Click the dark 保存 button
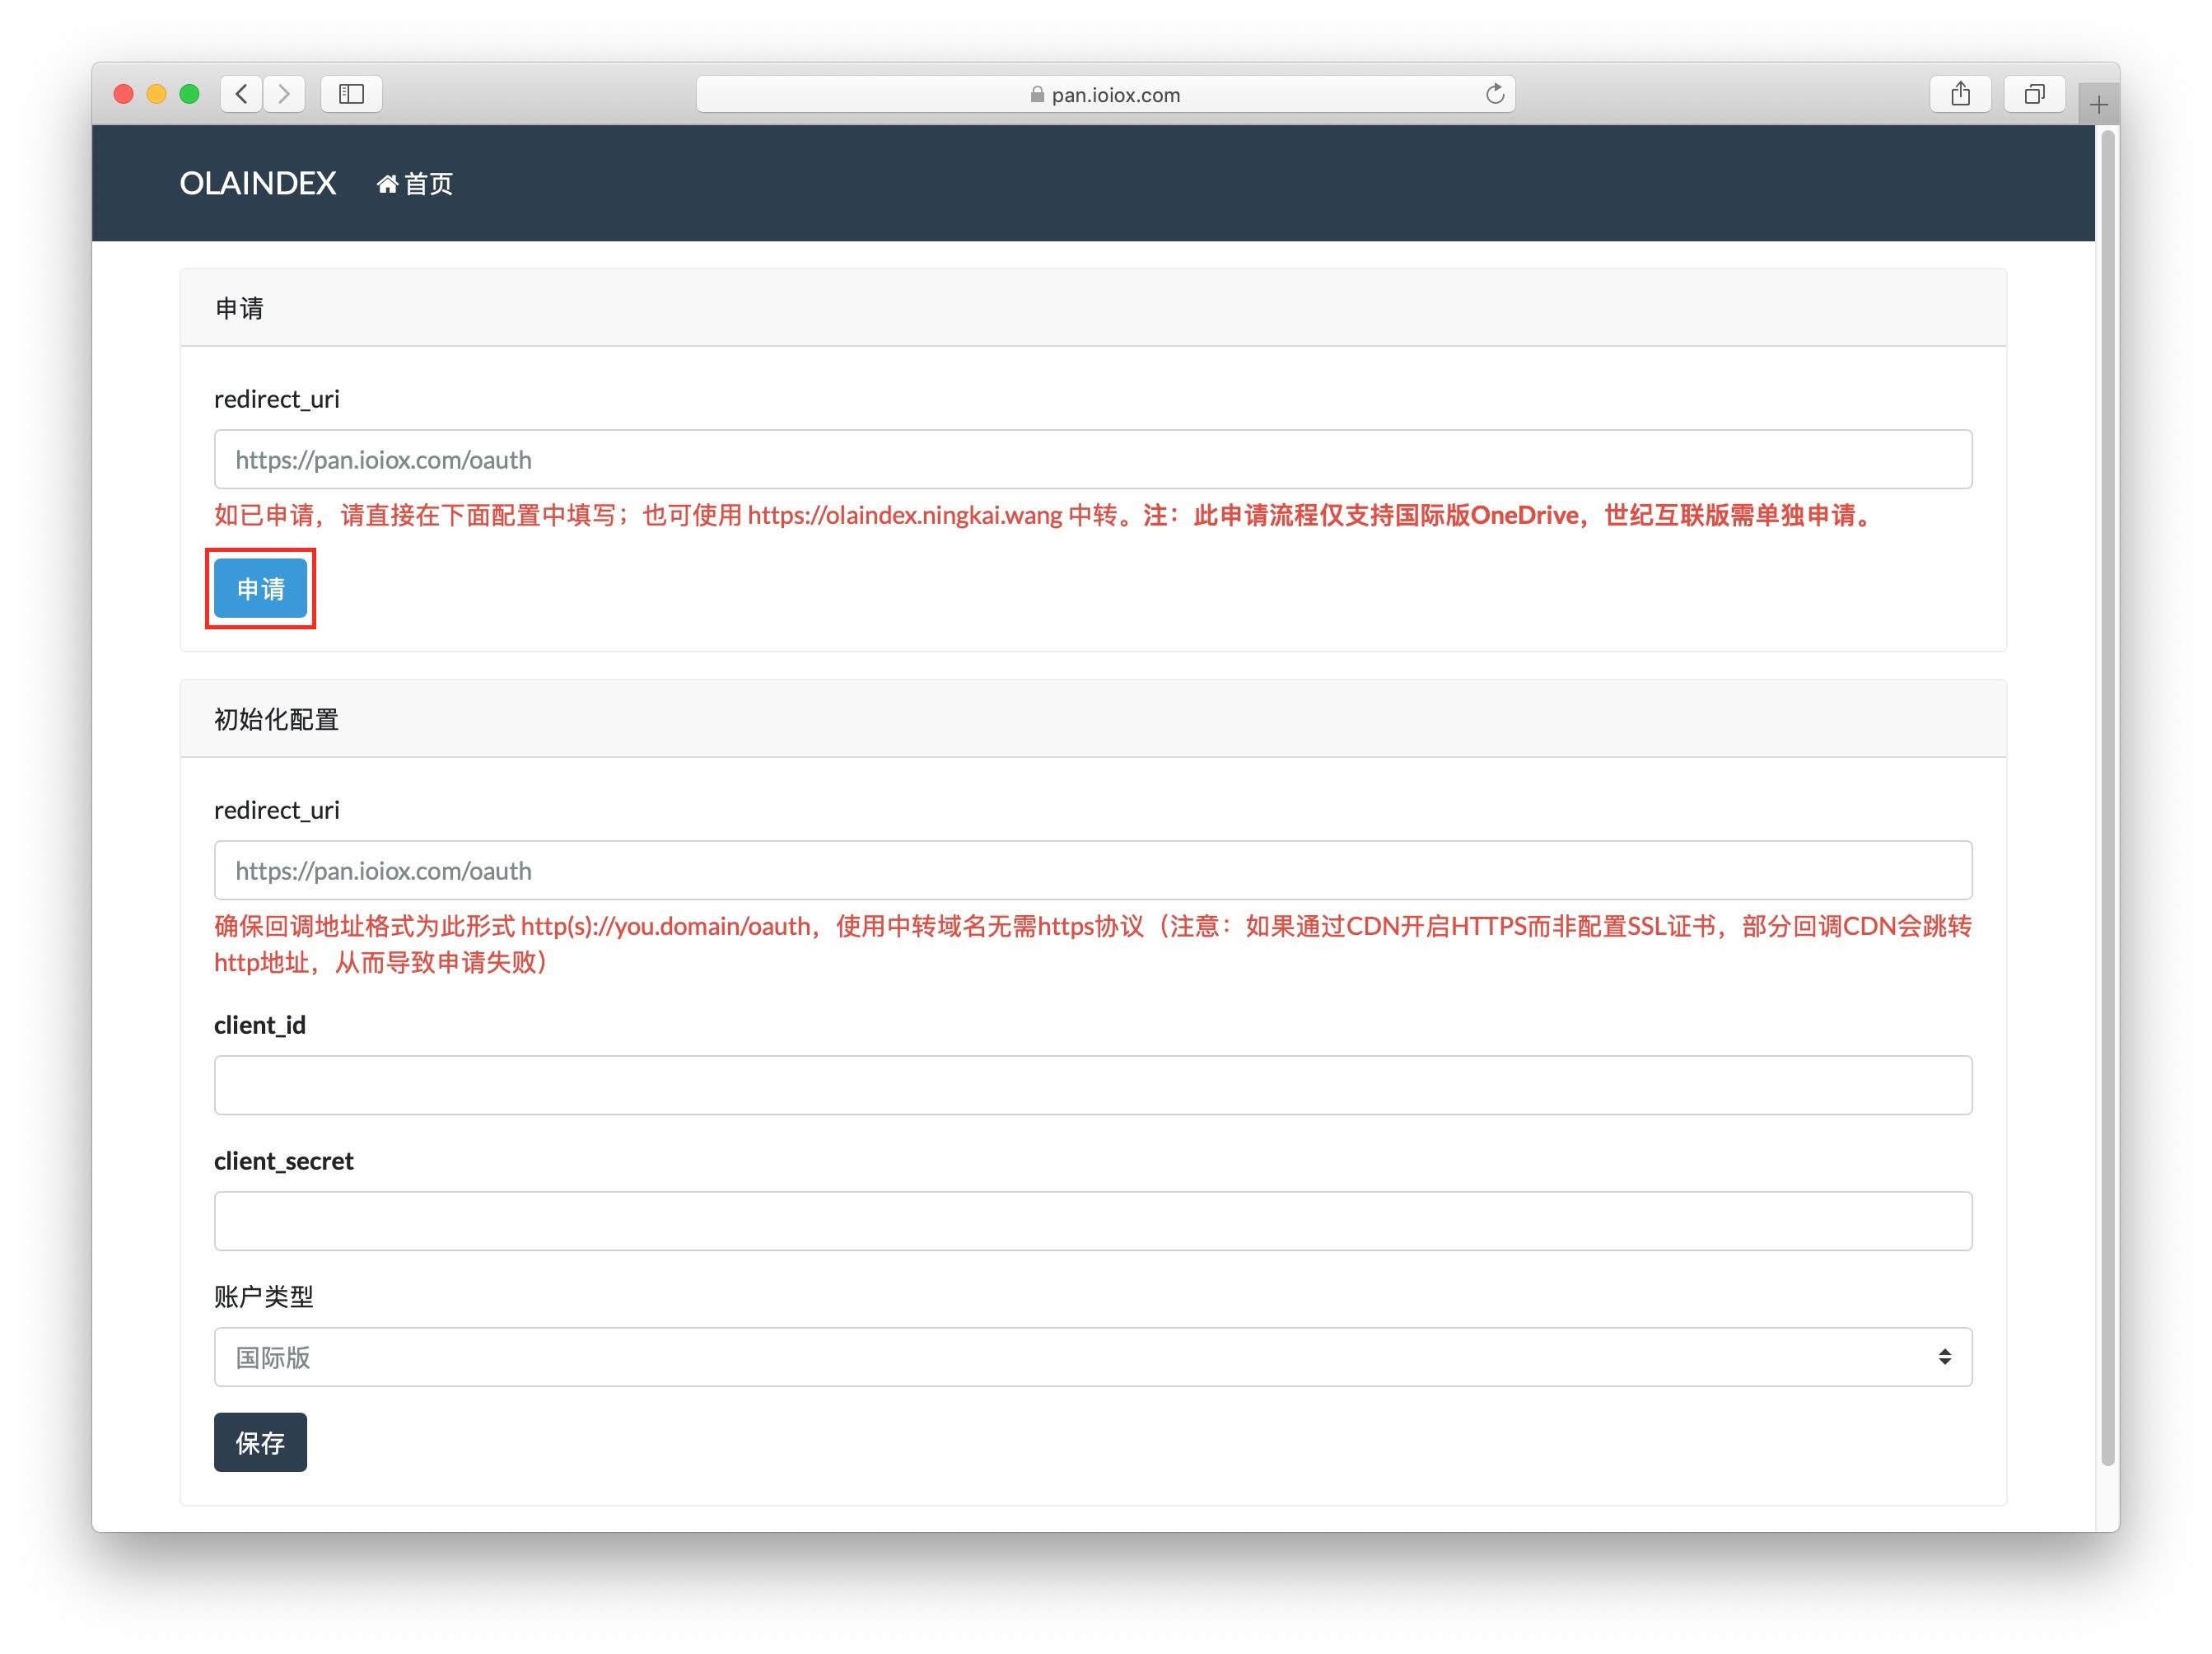 pyautogui.click(x=260, y=1441)
